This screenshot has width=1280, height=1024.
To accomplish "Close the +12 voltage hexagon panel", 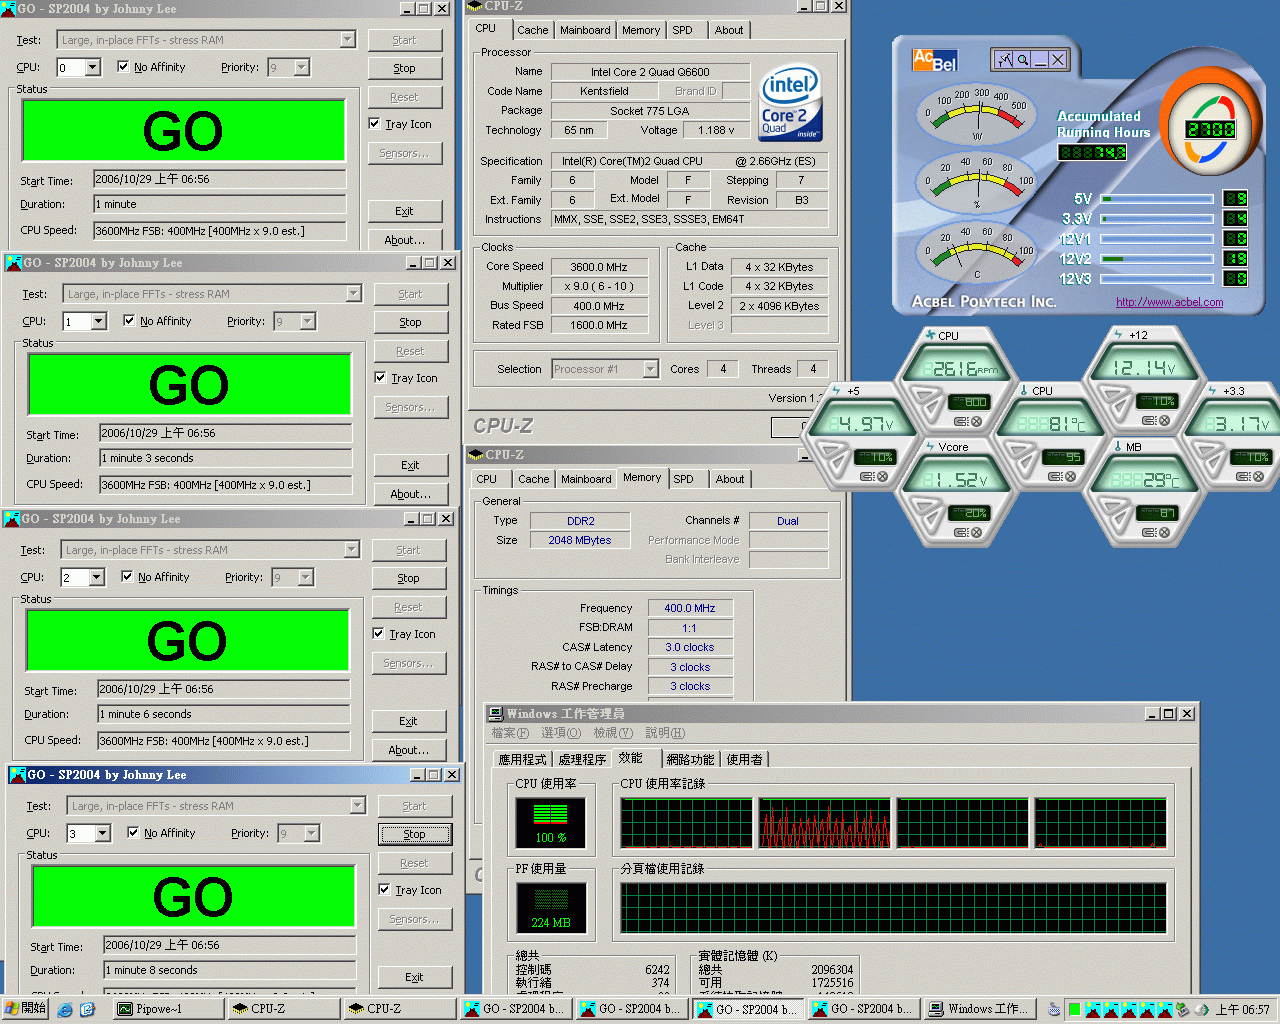I will 1164,421.
